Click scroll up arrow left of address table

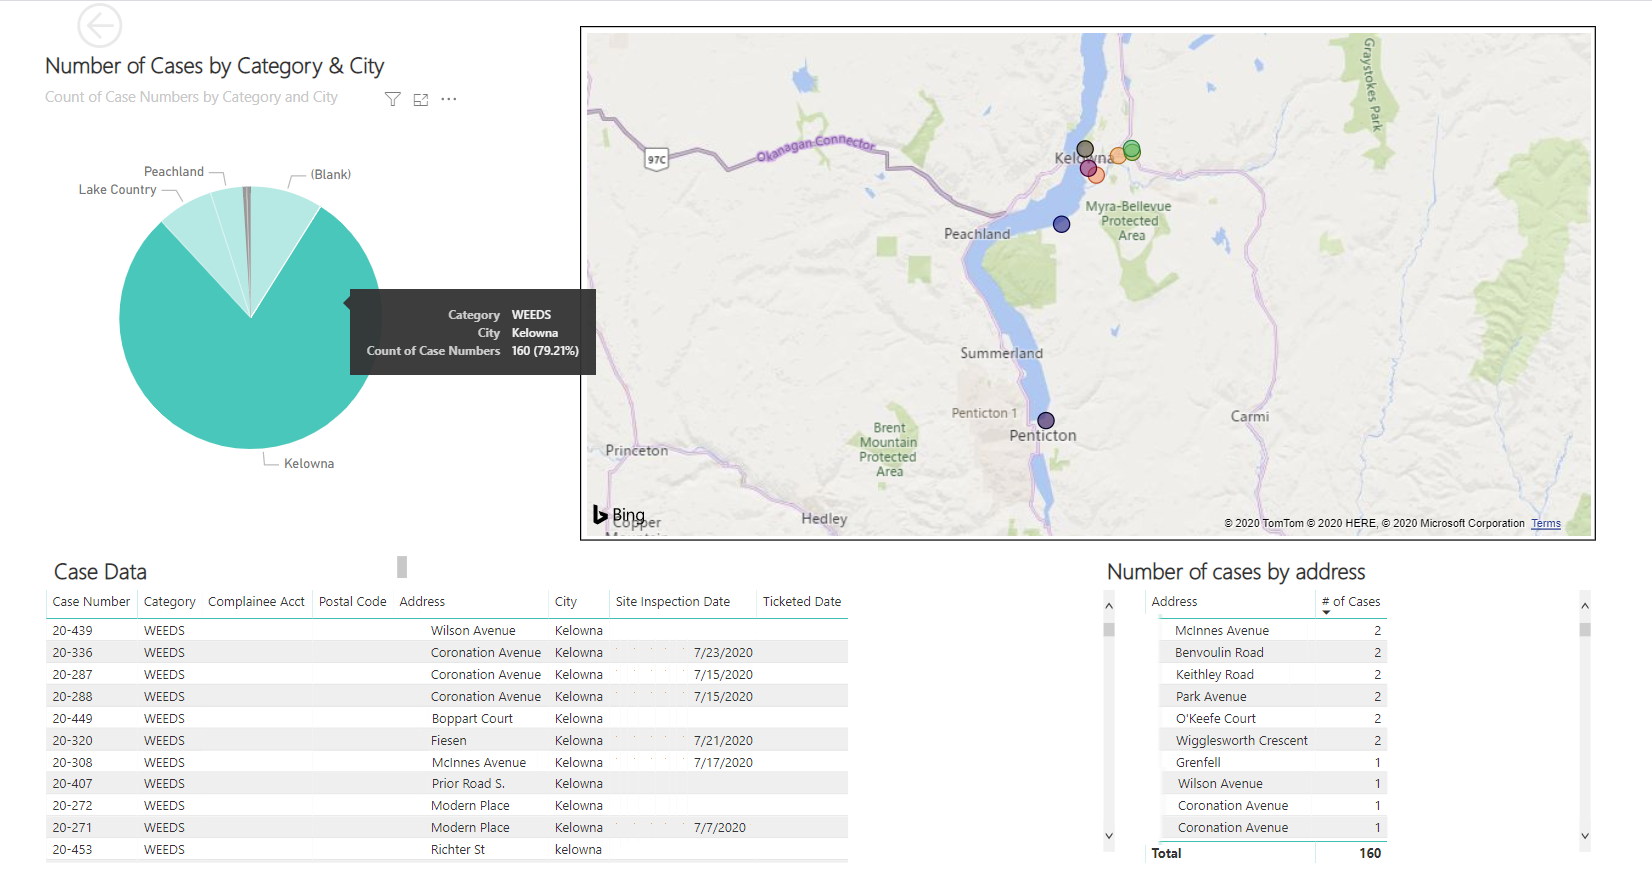pos(1109,606)
